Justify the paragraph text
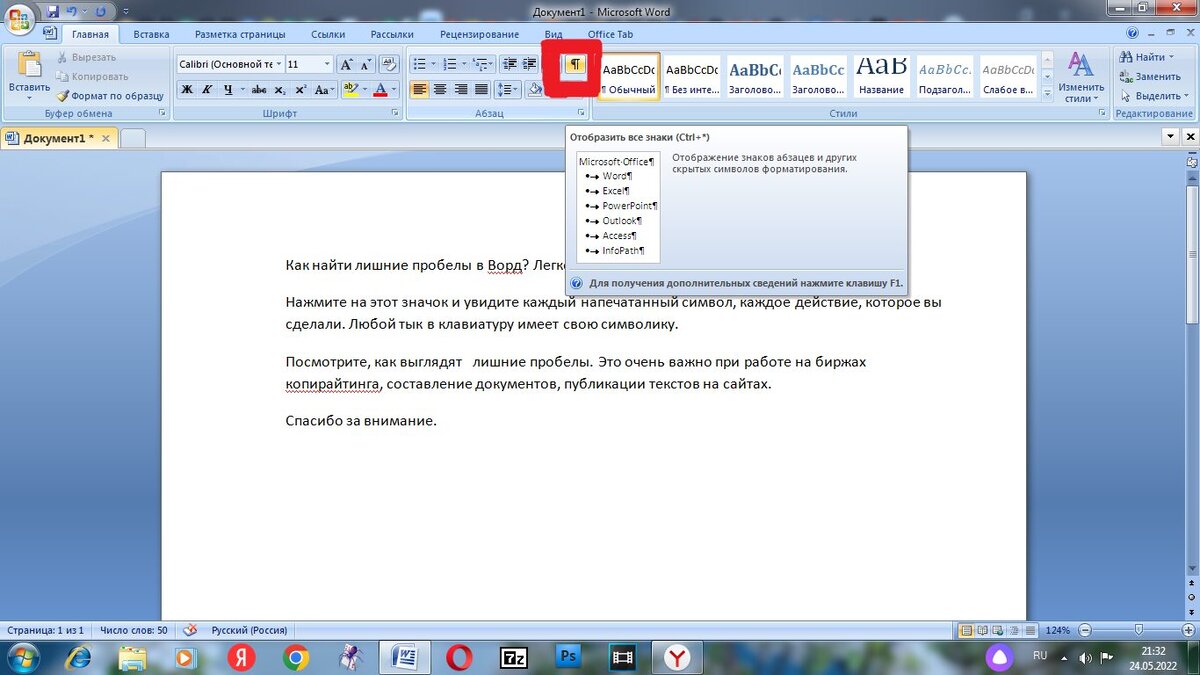 point(481,89)
